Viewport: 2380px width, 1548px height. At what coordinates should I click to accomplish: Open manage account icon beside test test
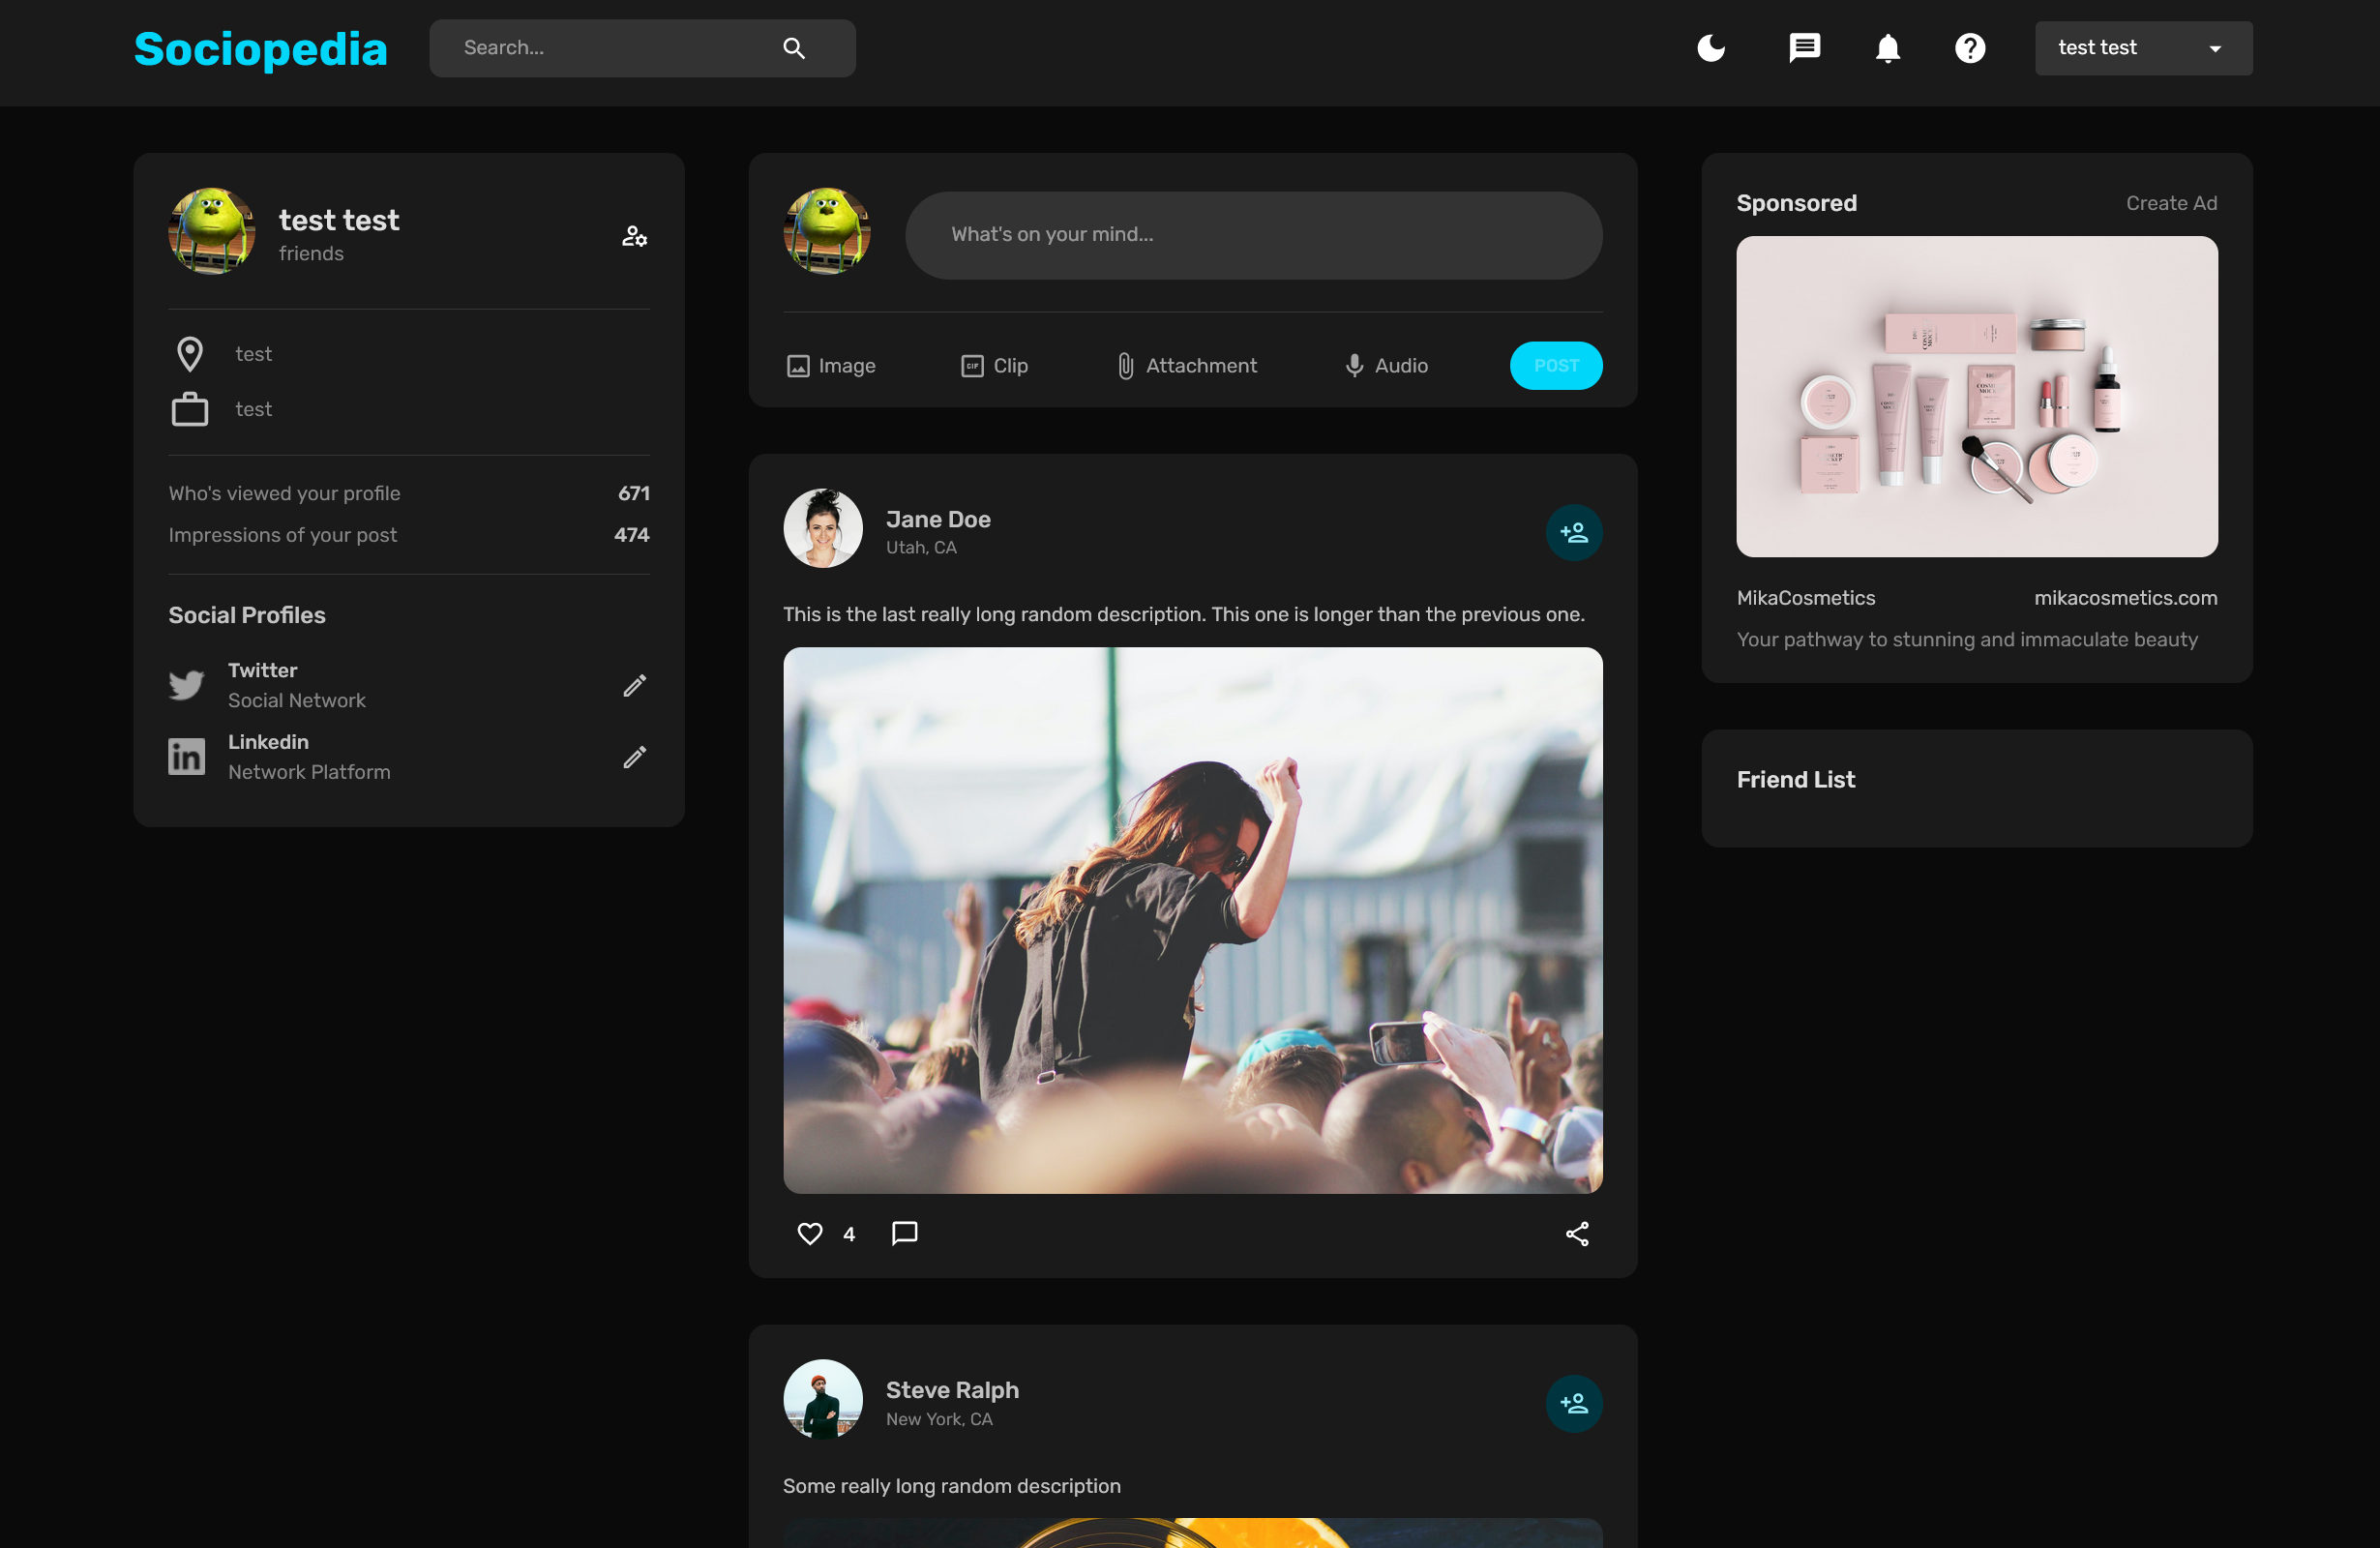[x=634, y=236]
